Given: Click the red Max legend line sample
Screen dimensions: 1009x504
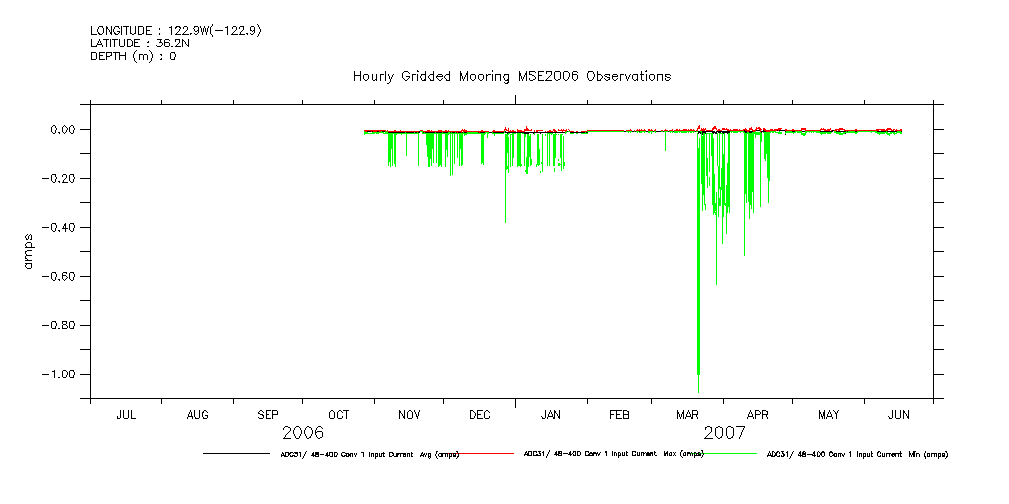Looking at the screenshot, I should (490, 454).
